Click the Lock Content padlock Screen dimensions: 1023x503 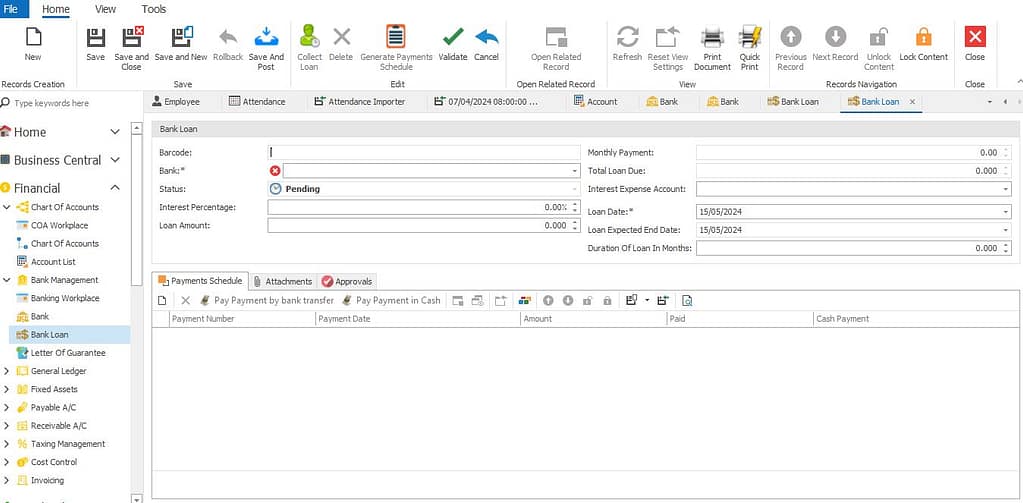point(924,37)
